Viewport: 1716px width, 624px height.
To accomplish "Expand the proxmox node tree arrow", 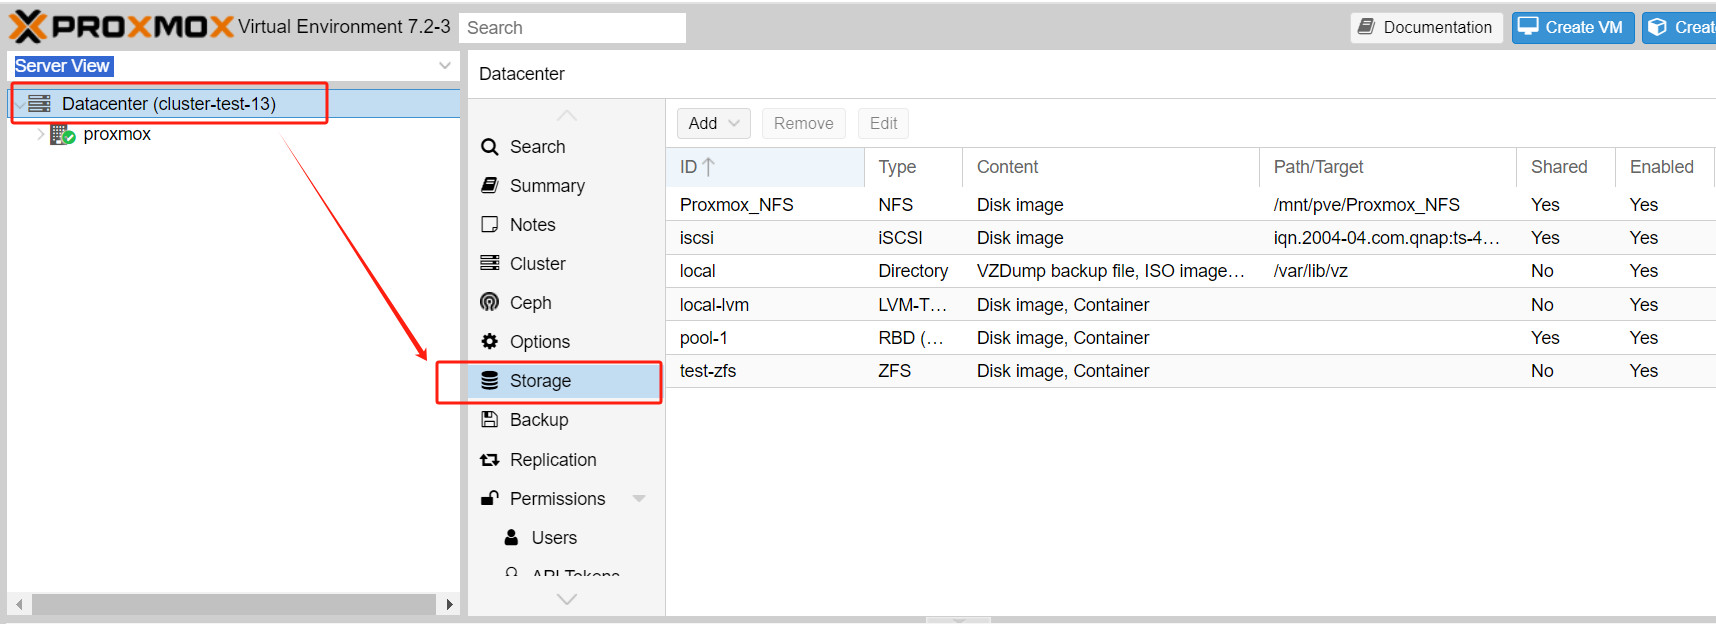I will 40,134.
